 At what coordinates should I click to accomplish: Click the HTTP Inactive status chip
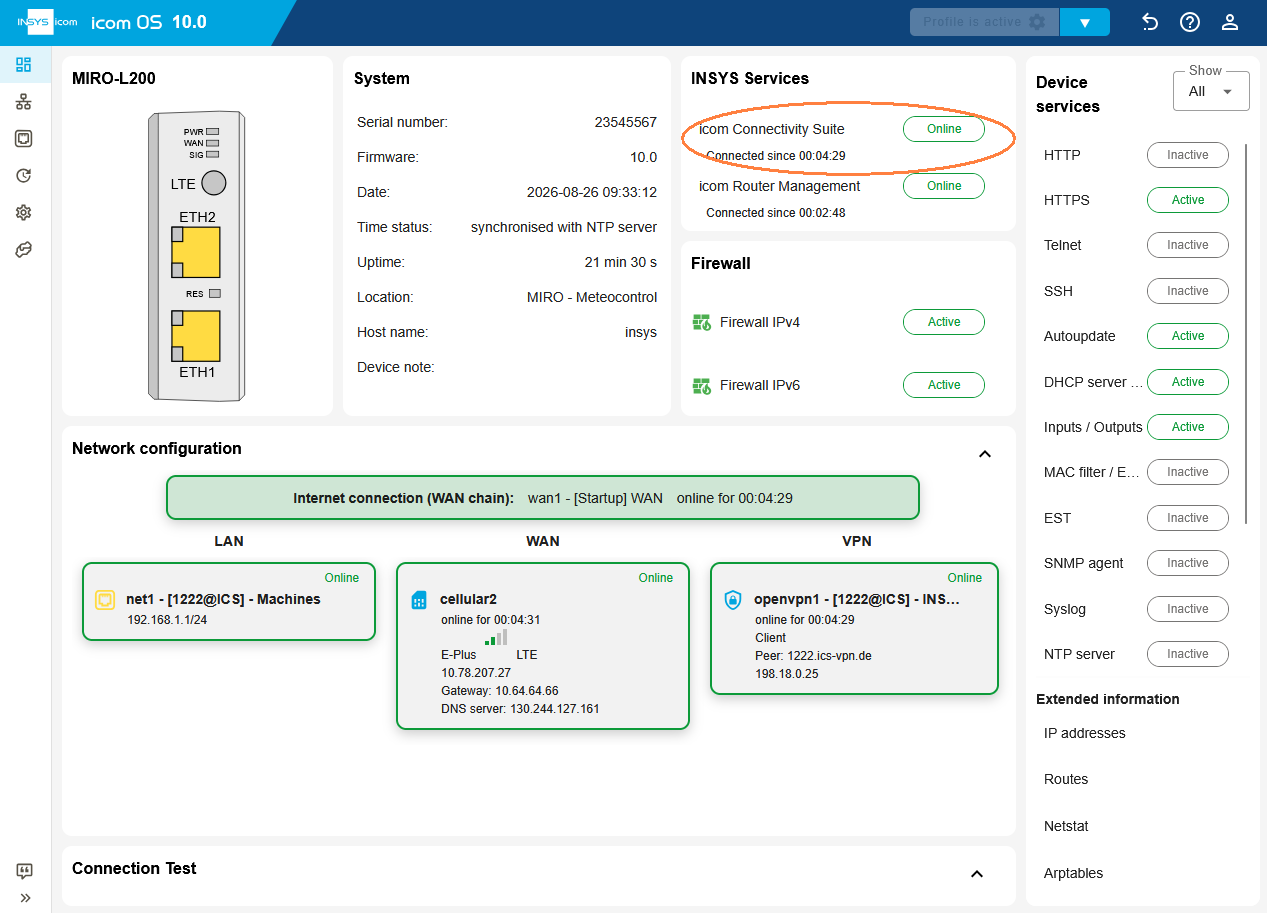(x=1187, y=155)
